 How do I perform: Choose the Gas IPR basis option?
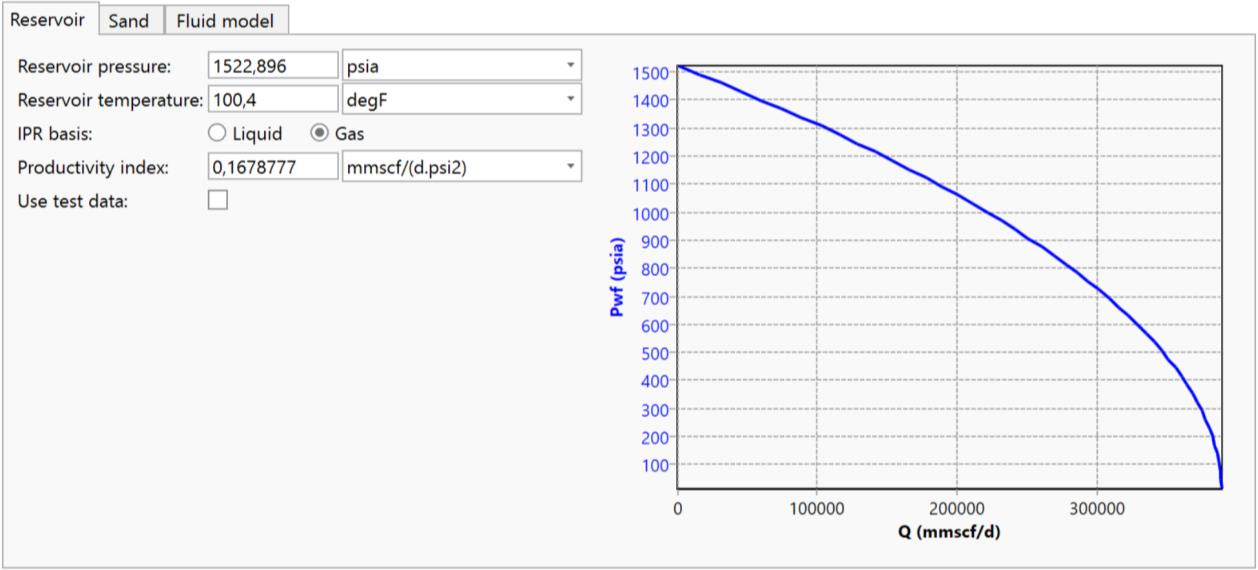point(320,133)
